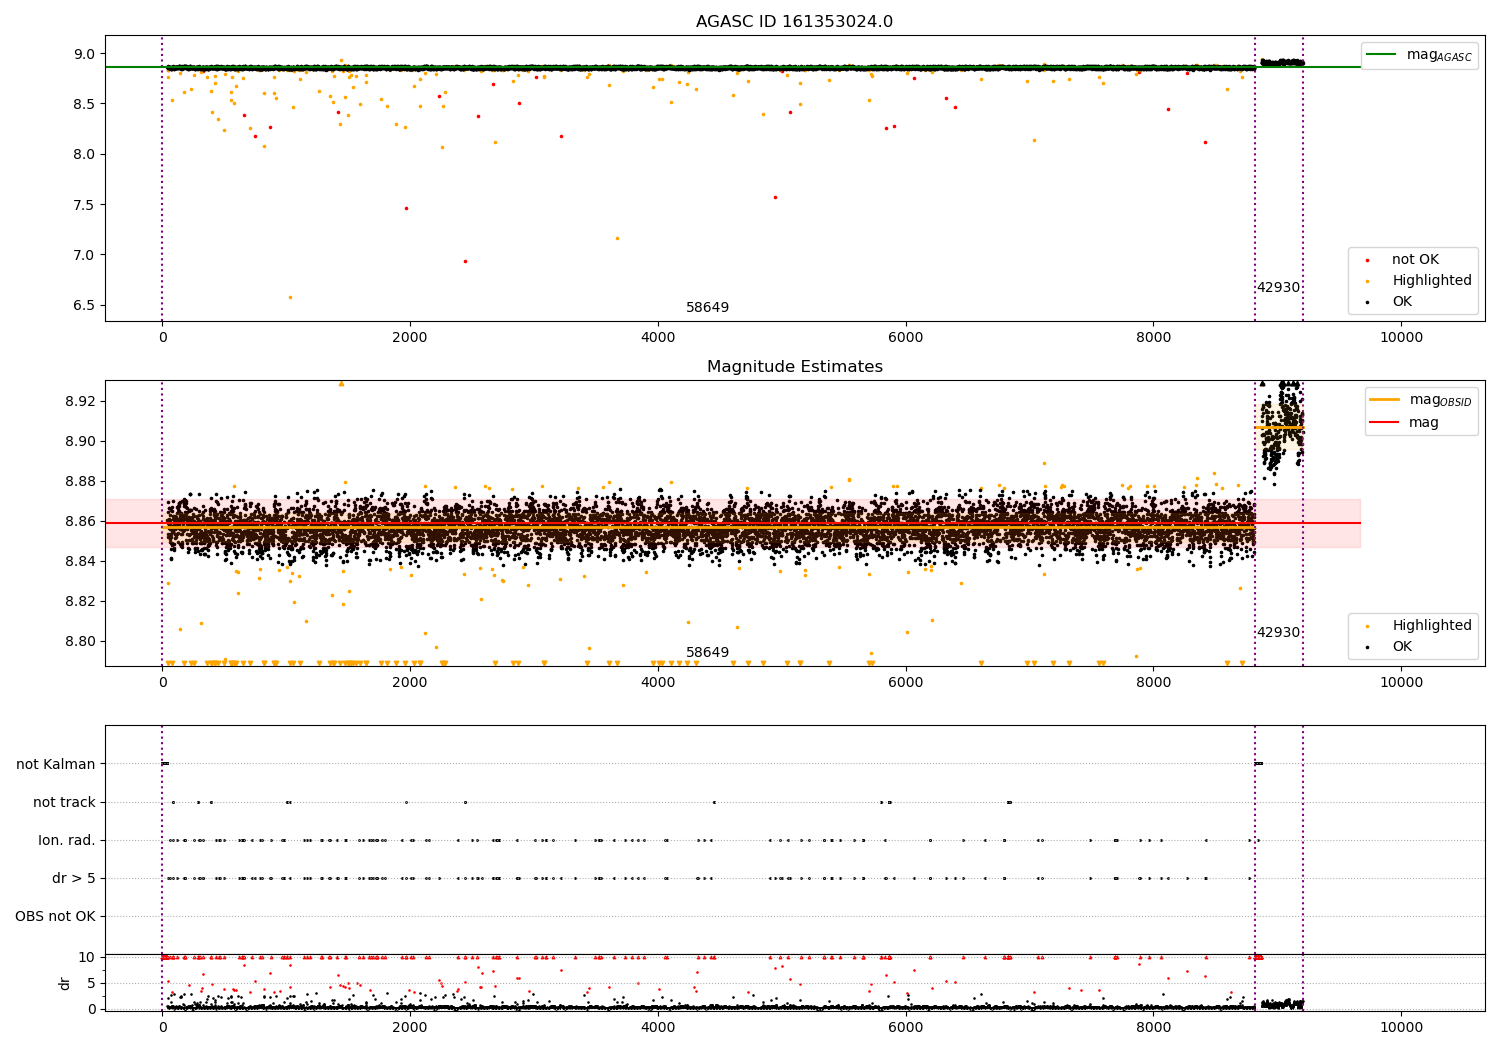Click the '8.0' y tick of top plot

[85, 154]
